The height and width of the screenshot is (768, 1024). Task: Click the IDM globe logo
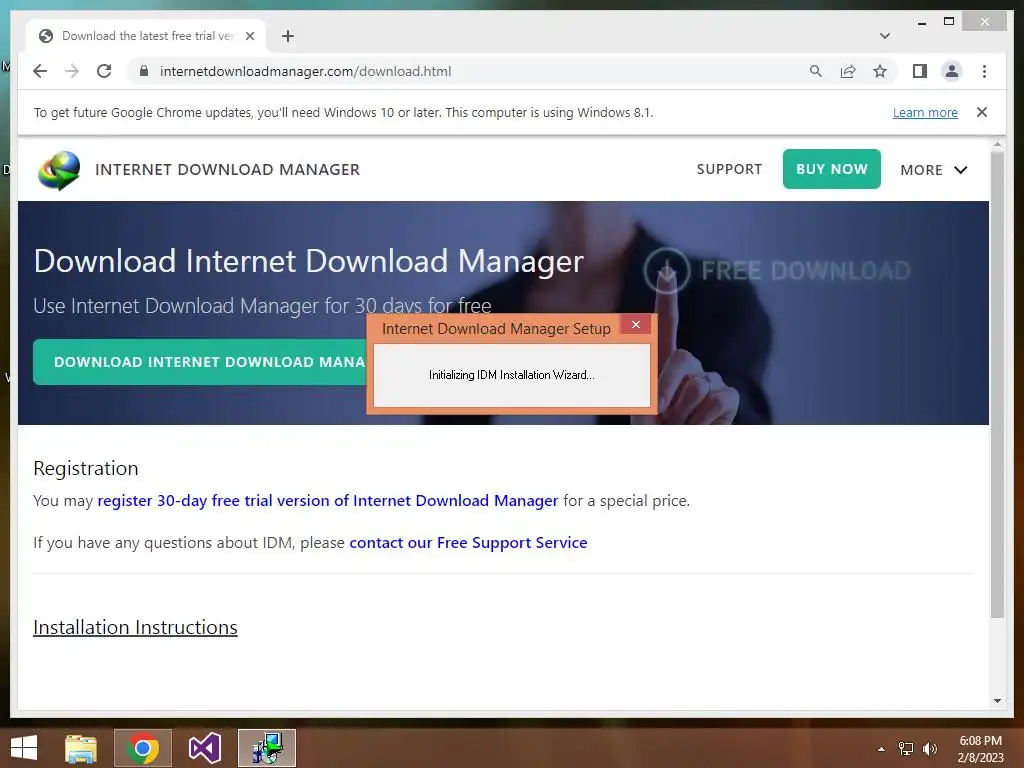(x=59, y=170)
